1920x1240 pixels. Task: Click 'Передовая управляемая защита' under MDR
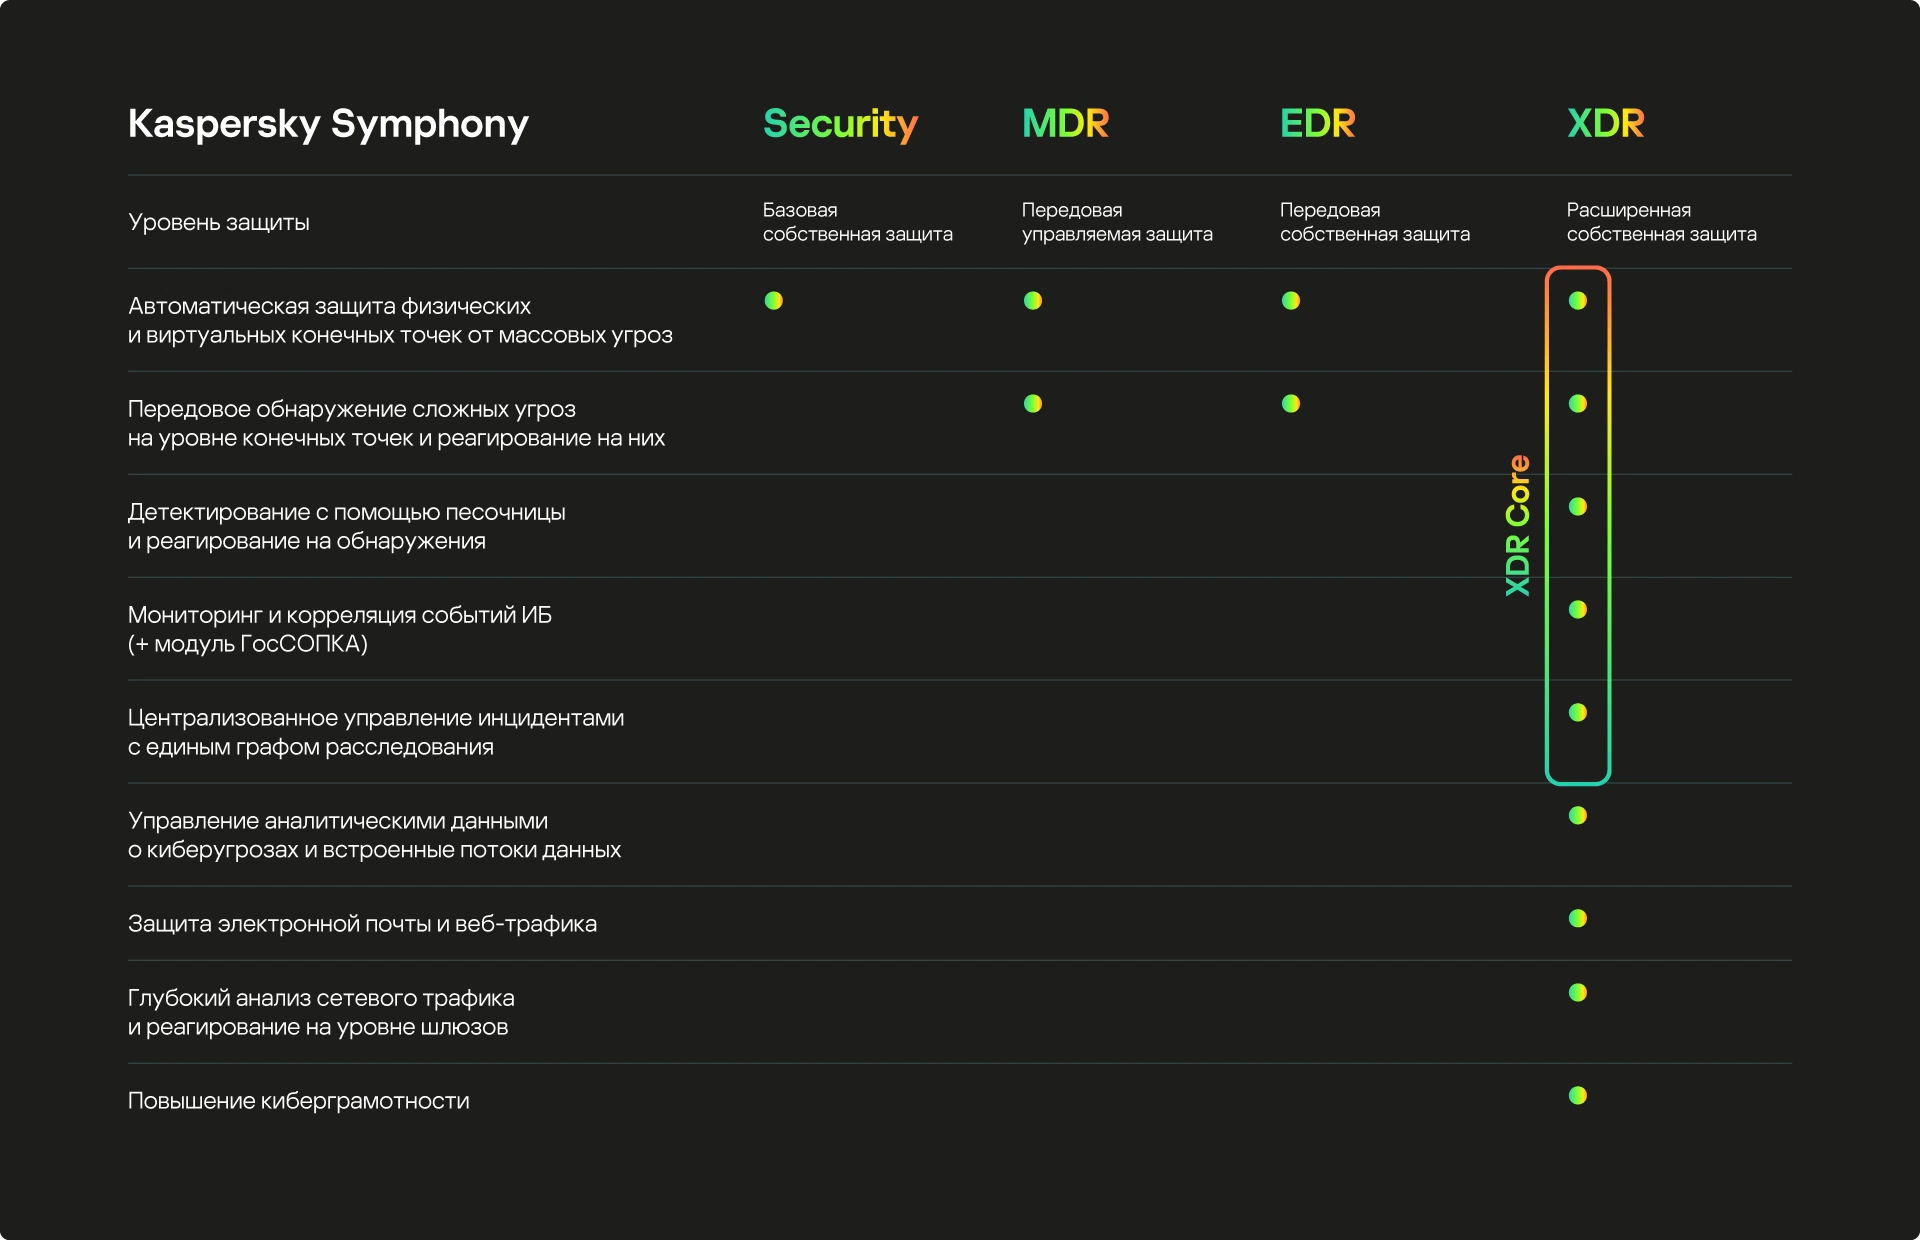click(1117, 222)
